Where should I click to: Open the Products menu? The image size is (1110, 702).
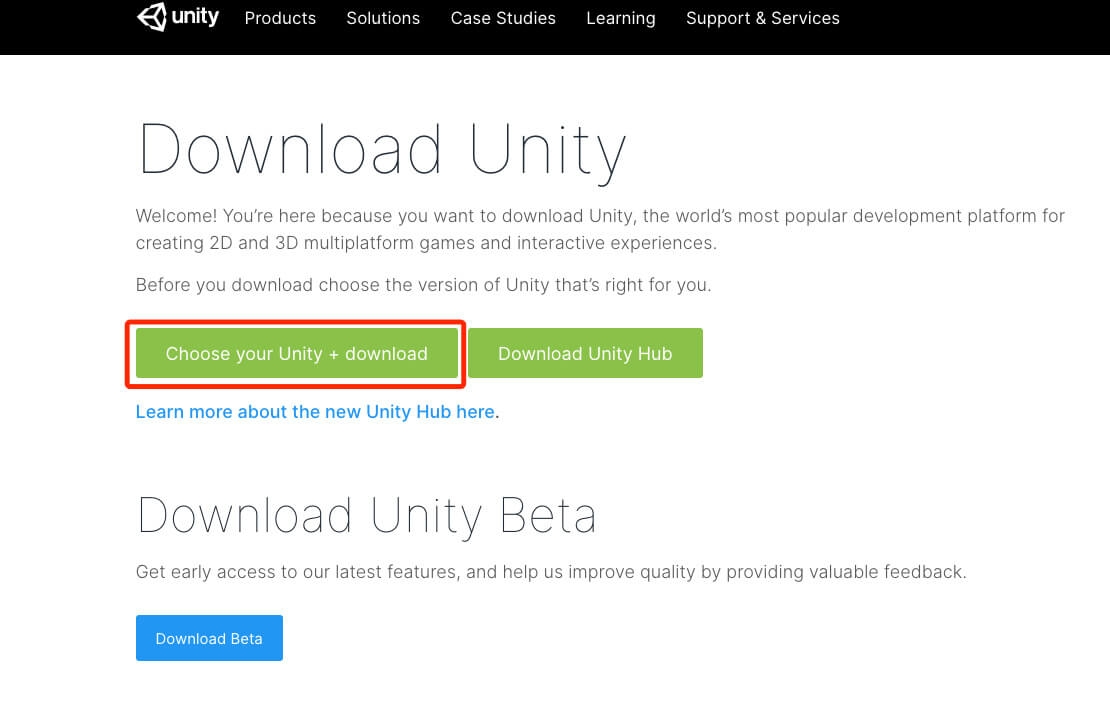(280, 18)
